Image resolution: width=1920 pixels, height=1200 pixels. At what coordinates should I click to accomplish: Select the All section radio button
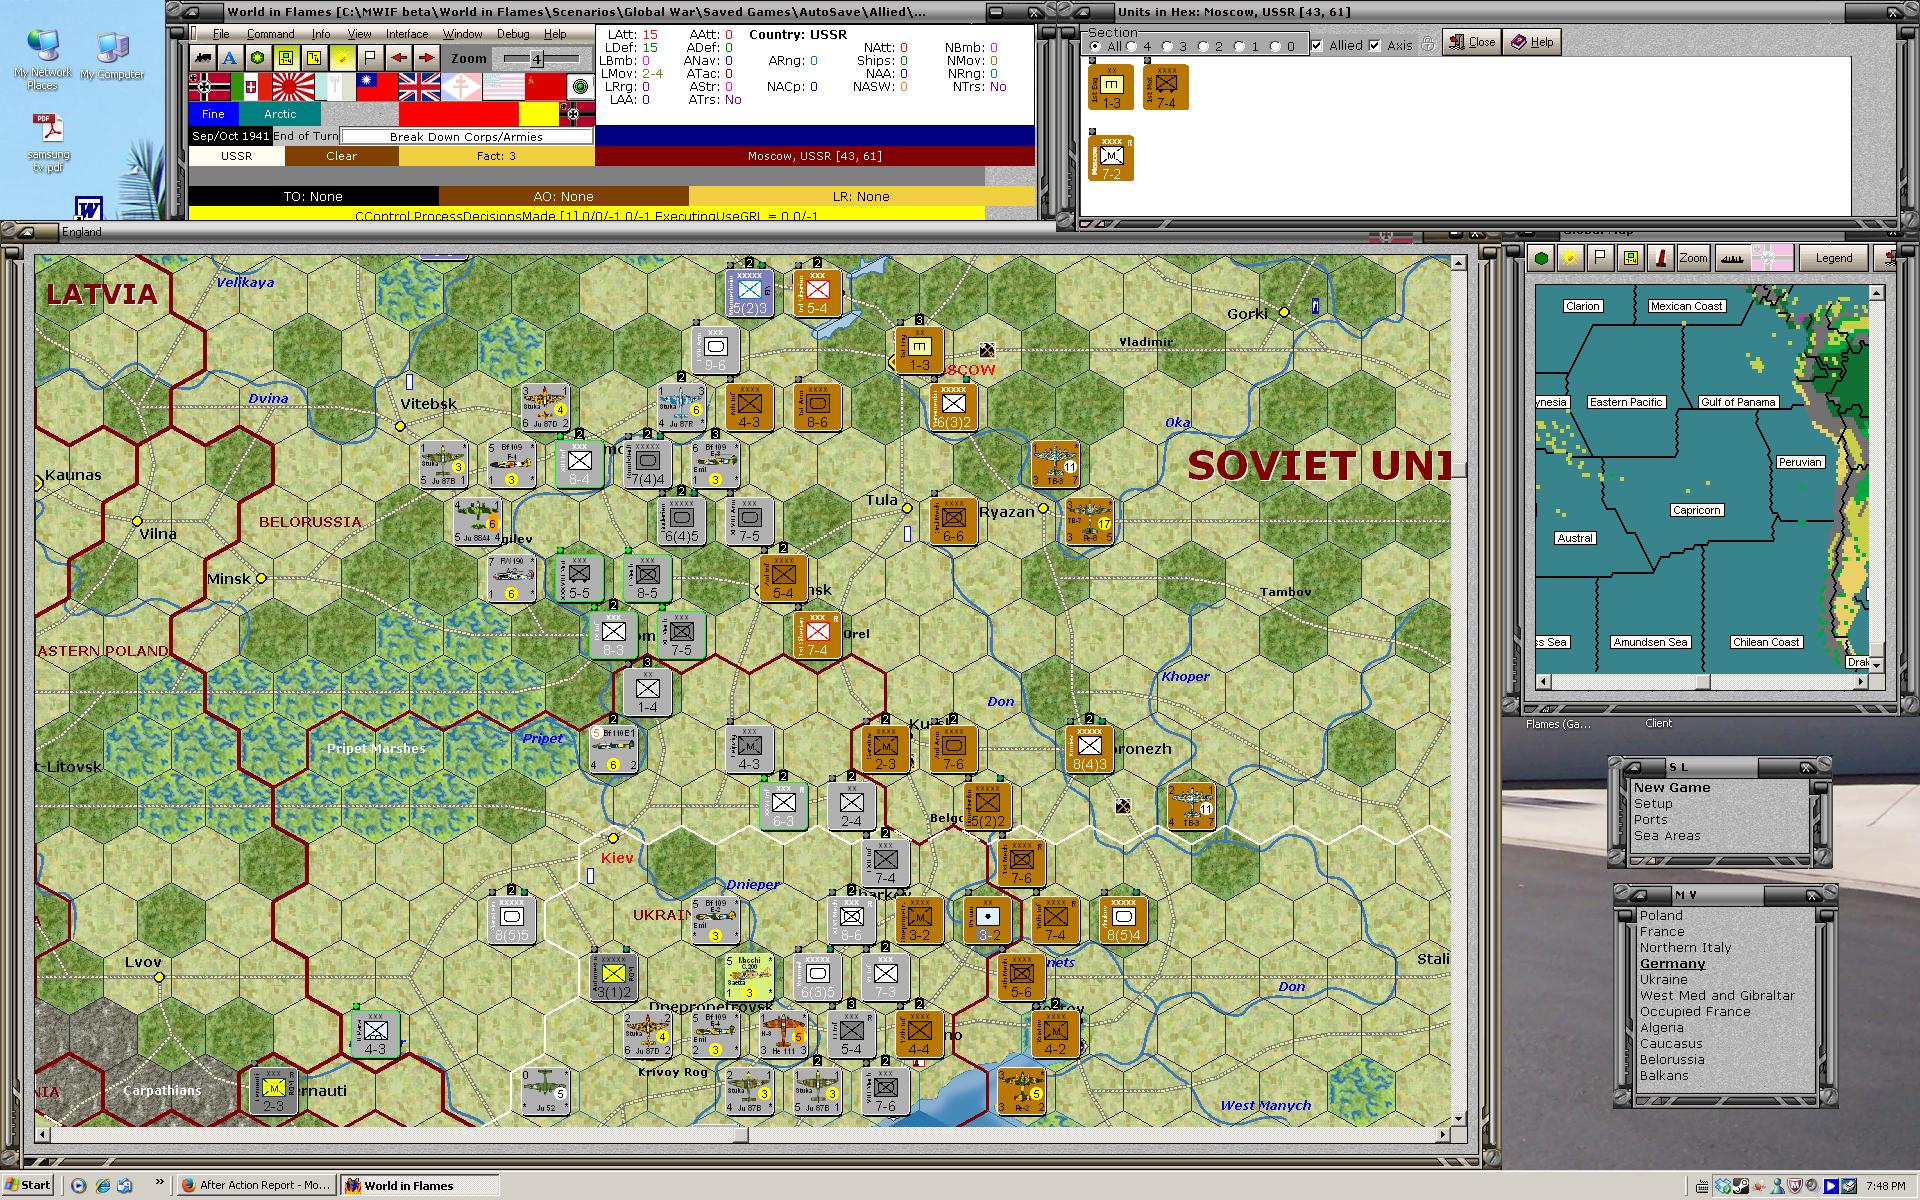[x=1094, y=46]
